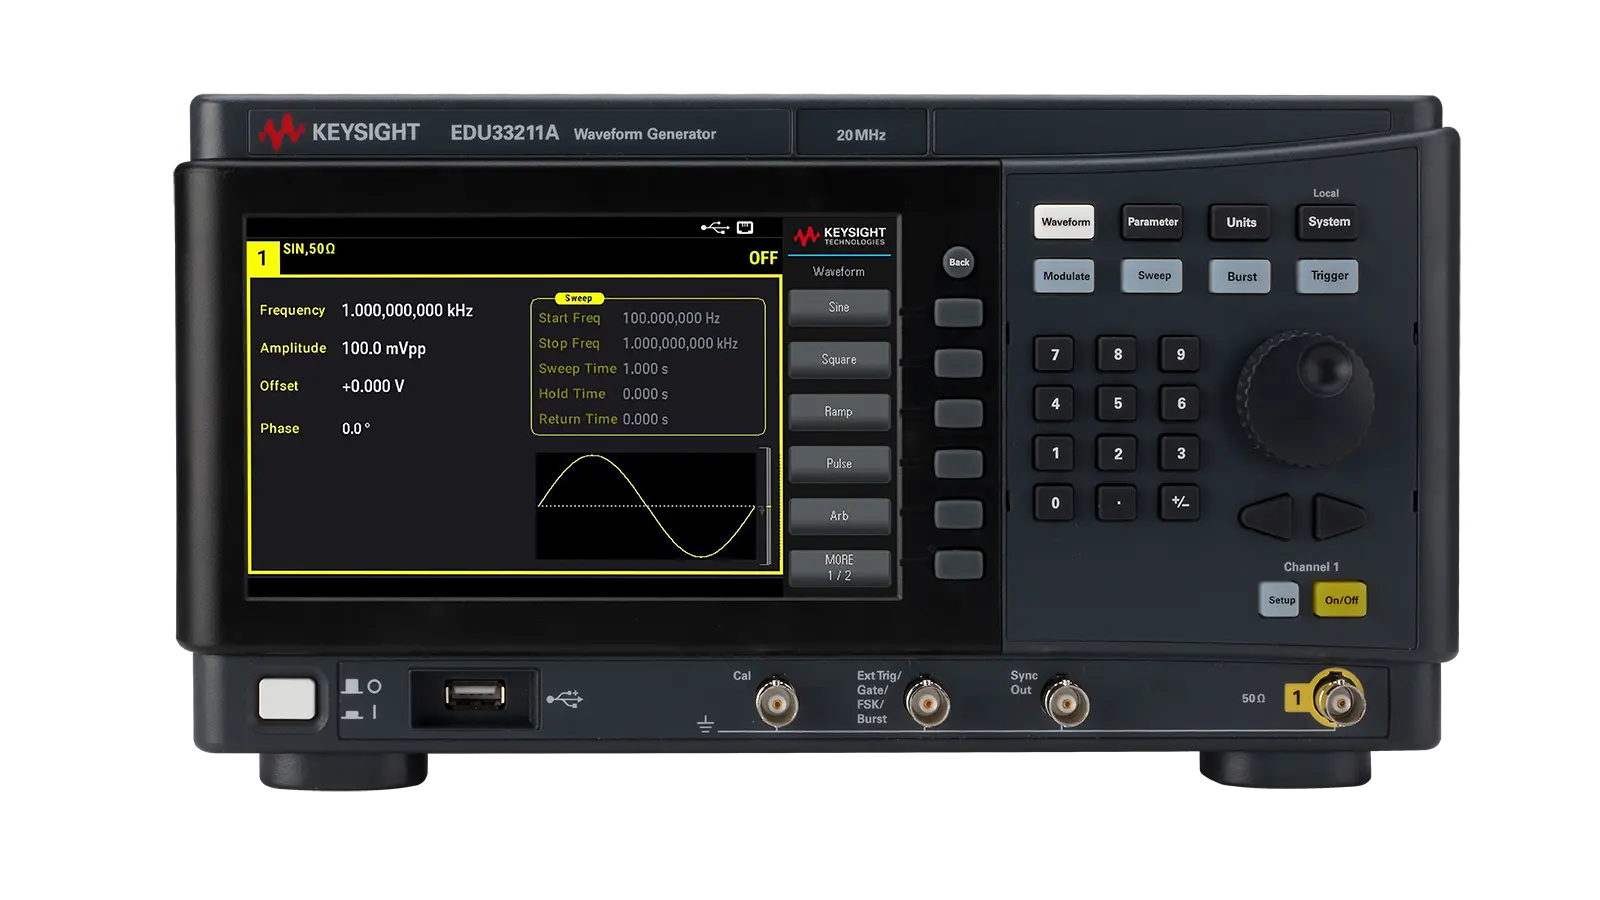Click the SIN,50Ω channel status label
The image size is (1600, 900).
click(309, 249)
